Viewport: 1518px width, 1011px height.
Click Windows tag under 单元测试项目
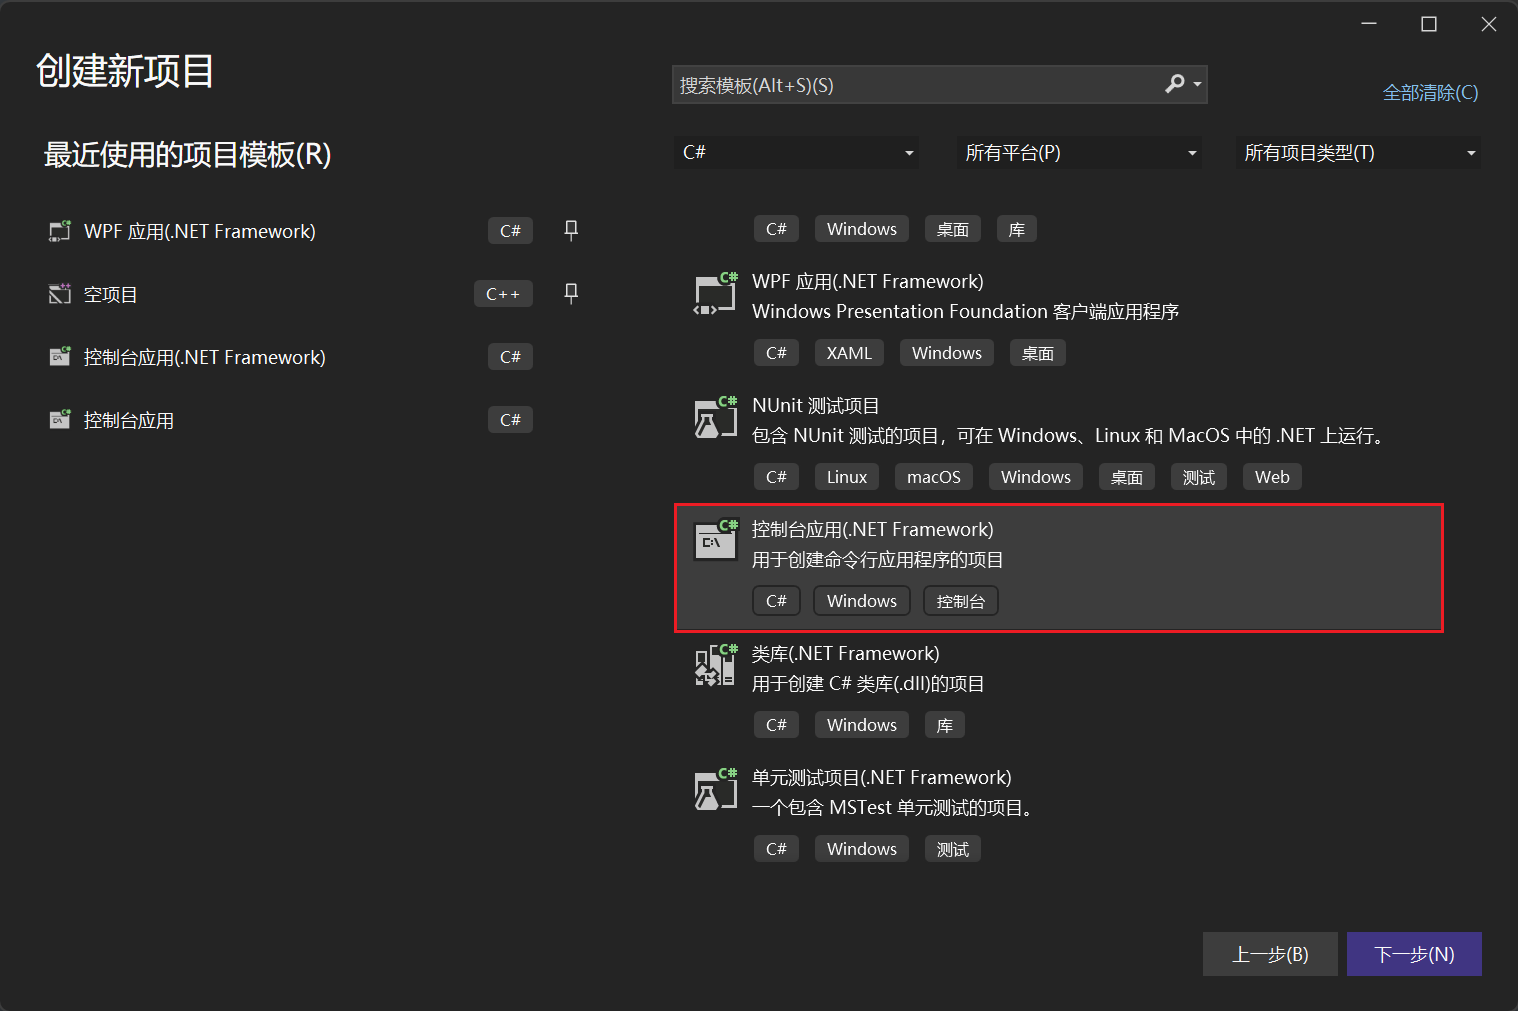862,849
